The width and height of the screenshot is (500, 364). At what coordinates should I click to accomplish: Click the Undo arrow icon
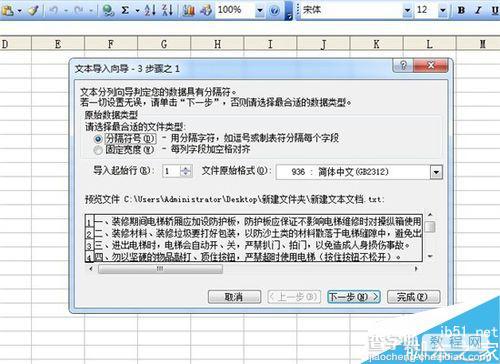click(54, 10)
